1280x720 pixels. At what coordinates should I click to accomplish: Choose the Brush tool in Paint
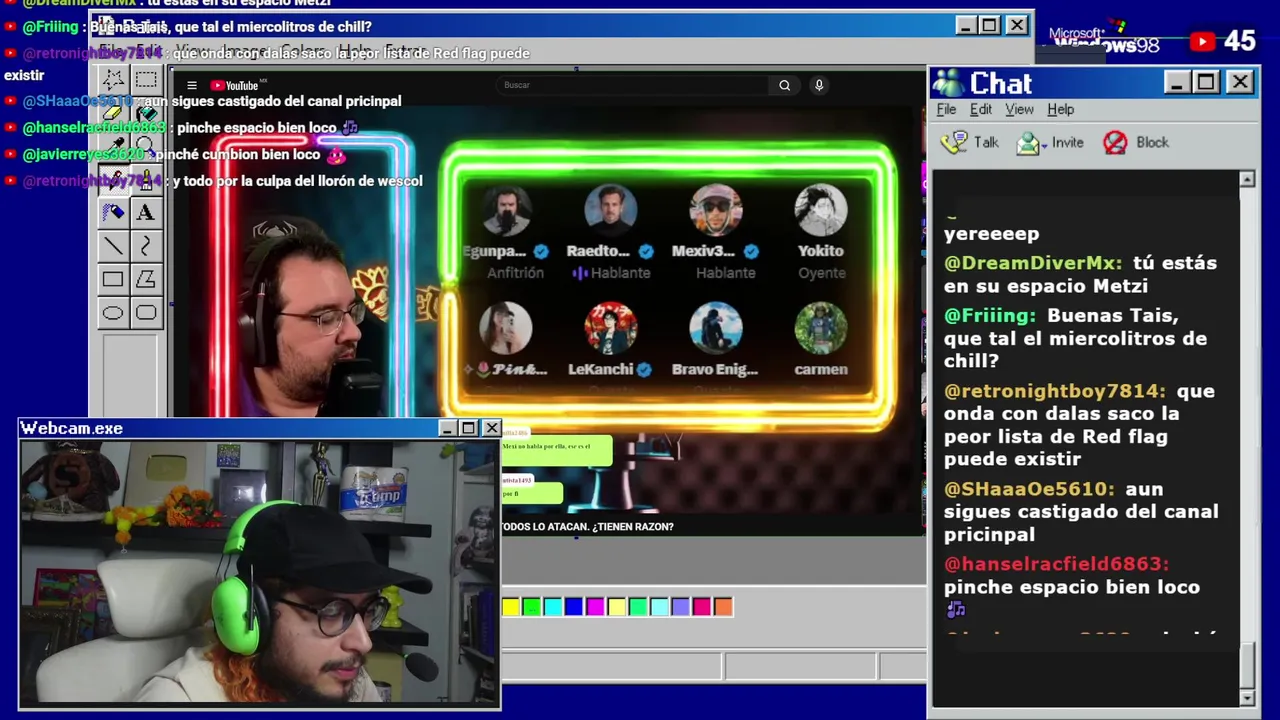(x=146, y=179)
